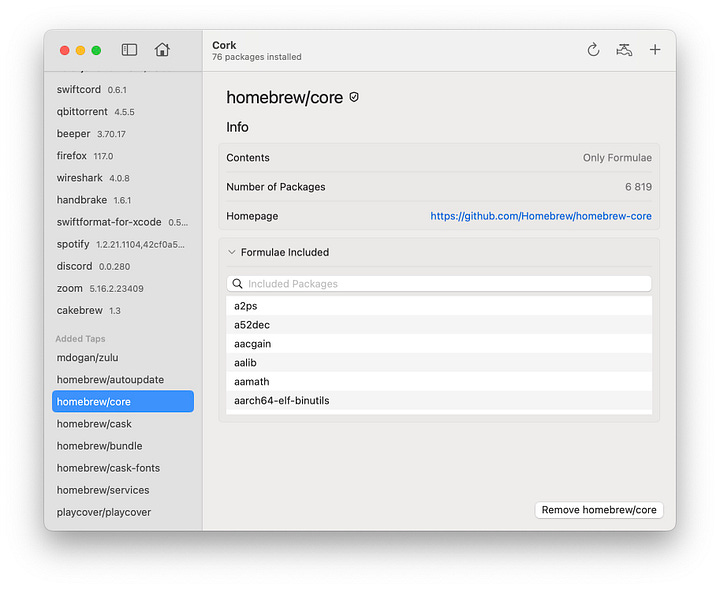This screenshot has width=720, height=589.
Task: Refresh packages with the update arrow icon
Action: [x=593, y=50]
